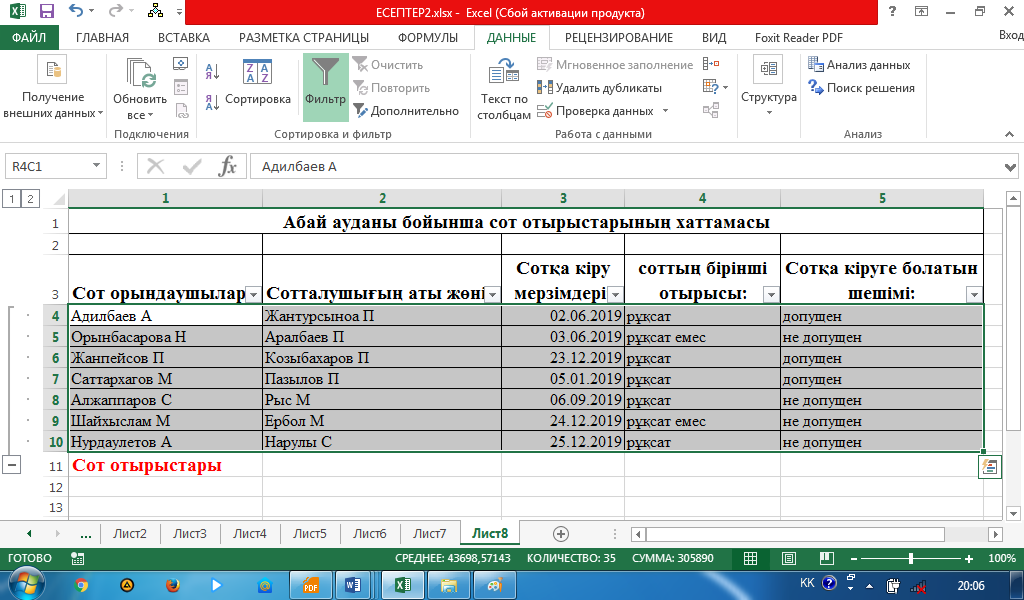1024x600 pixels.
Task: Show outline level 2
Action: pyautogui.click(x=30, y=198)
